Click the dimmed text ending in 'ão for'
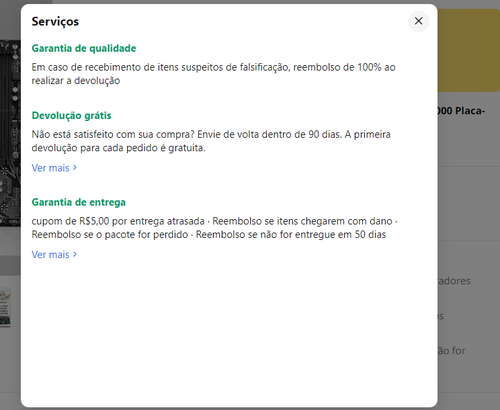 point(451,351)
